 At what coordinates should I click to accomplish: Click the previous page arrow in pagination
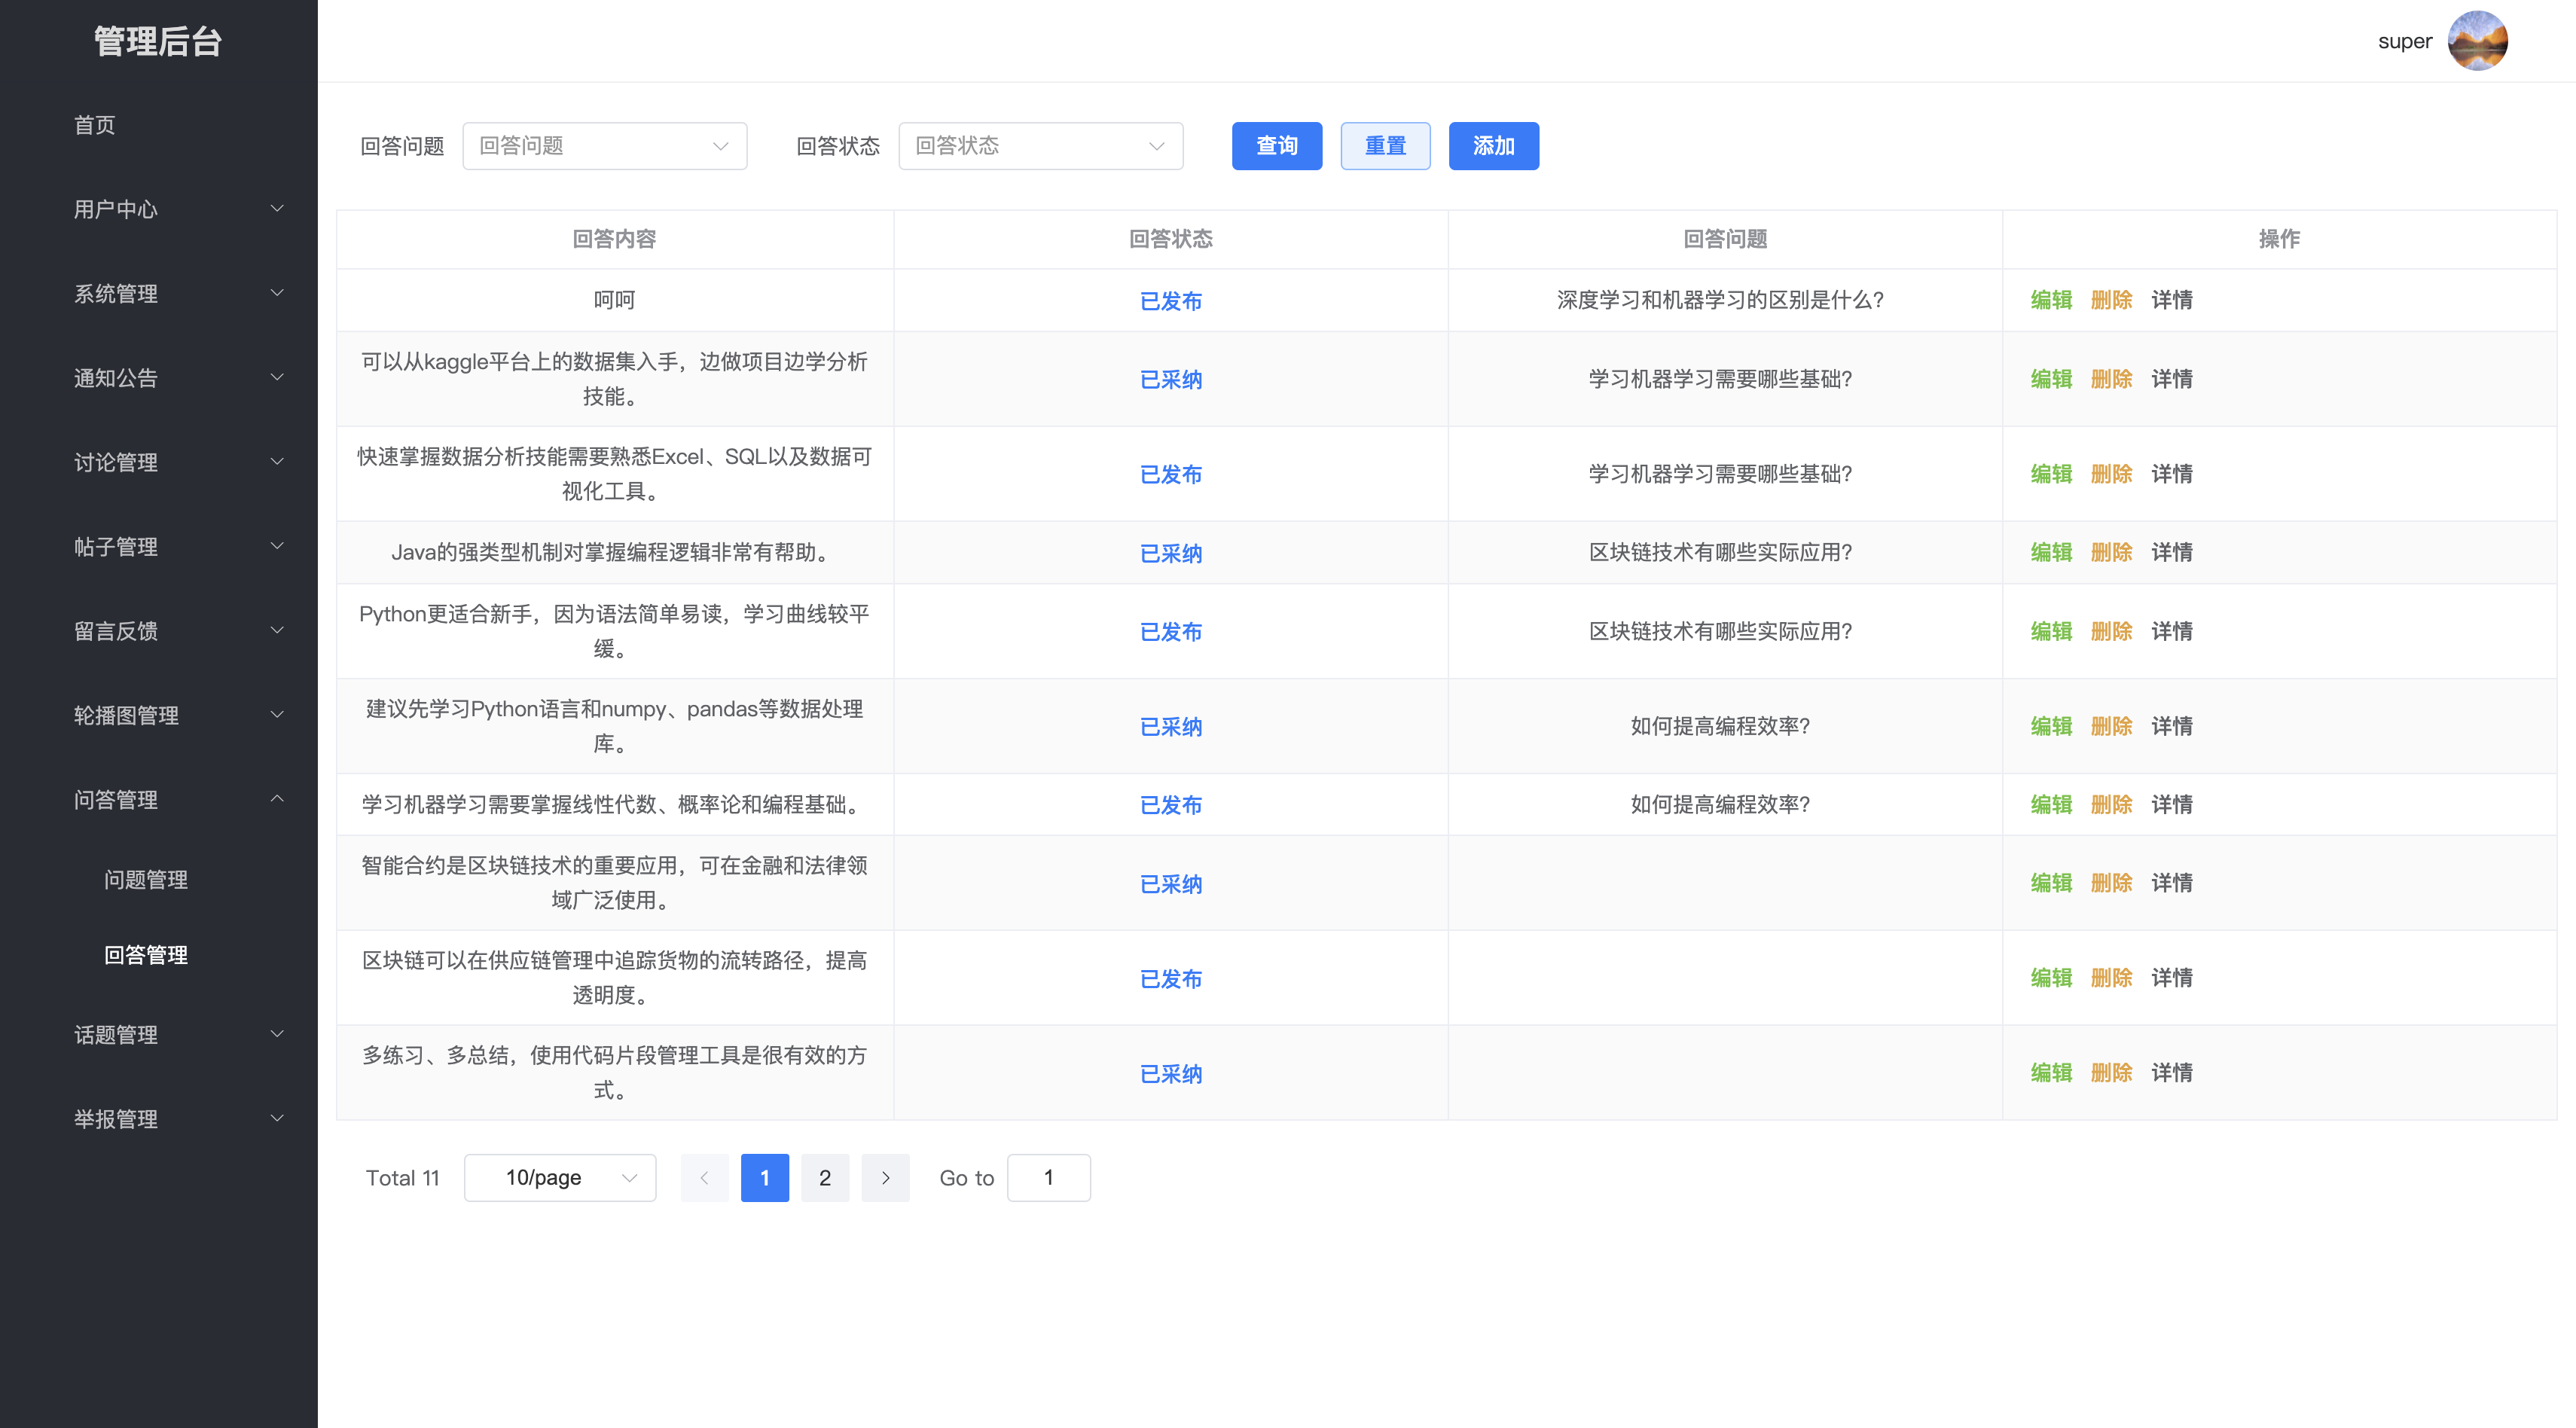[705, 1177]
